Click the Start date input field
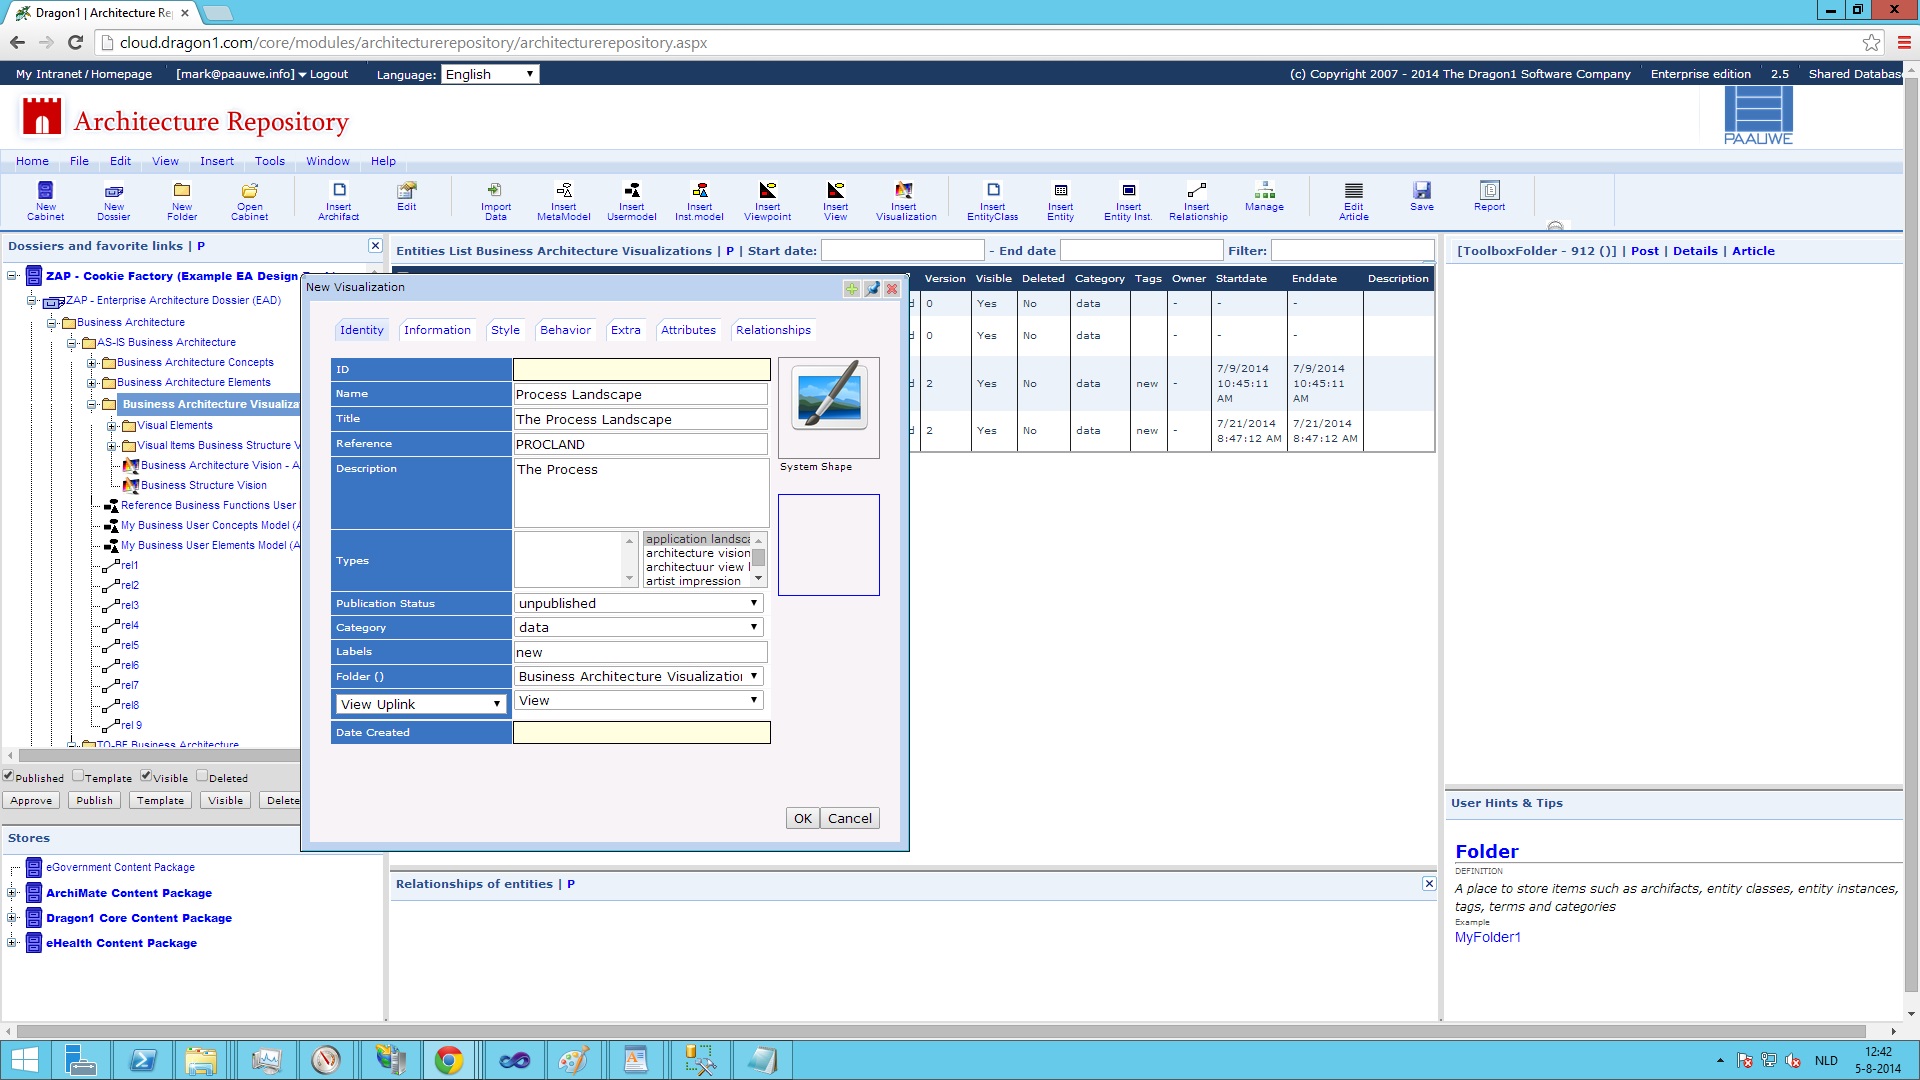Screen dimensions: 1920x1080 (x=903, y=250)
